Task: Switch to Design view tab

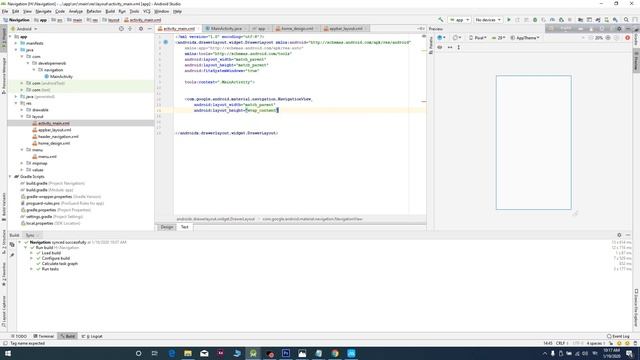Action: pos(167,227)
